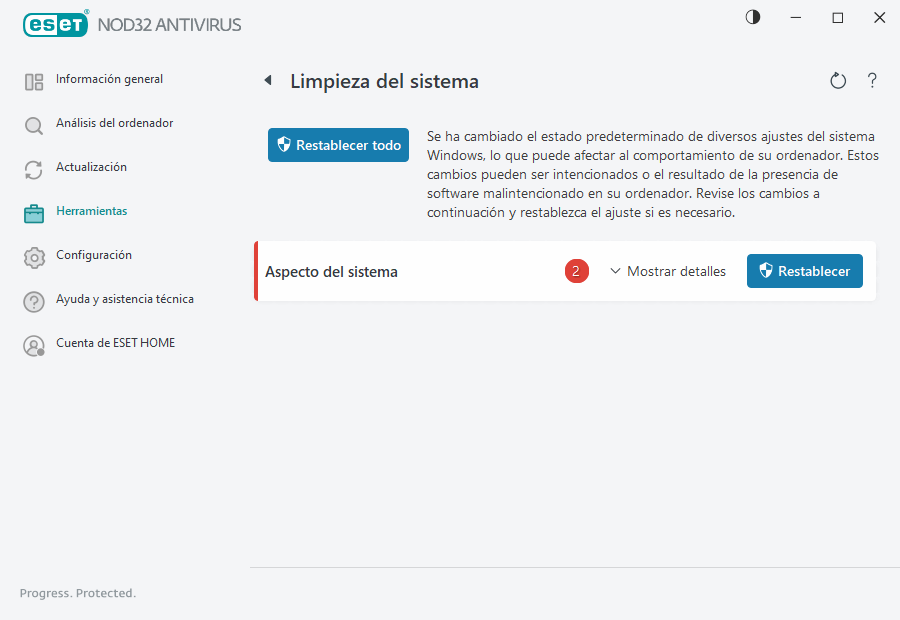The height and width of the screenshot is (620, 900).
Task: Toggle dark mode in the title bar
Action: (752, 17)
